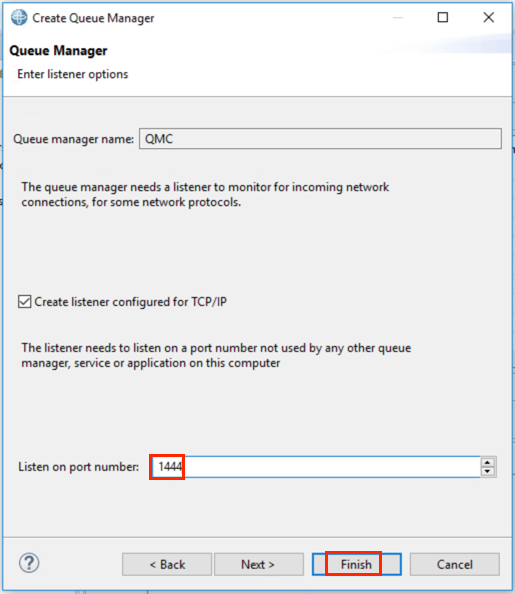This screenshot has height=594, width=515.
Task: Click the Listen on port number label
Action: (78, 467)
